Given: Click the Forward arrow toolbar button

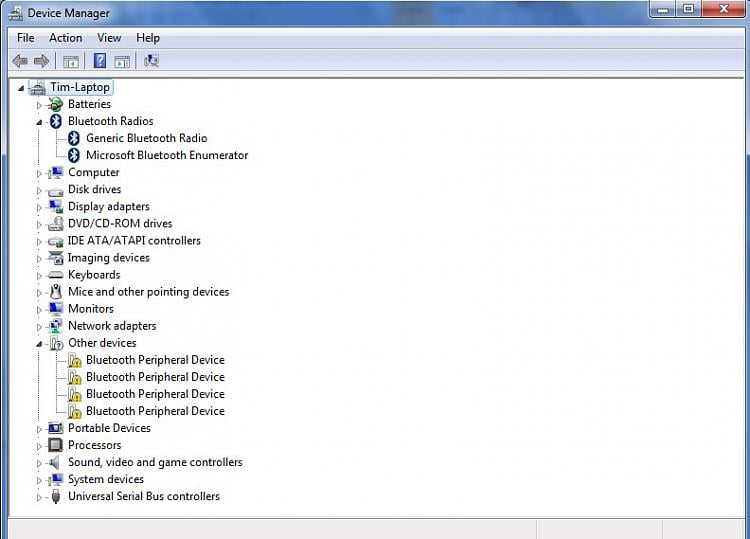Looking at the screenshot, I should point(41,61).
